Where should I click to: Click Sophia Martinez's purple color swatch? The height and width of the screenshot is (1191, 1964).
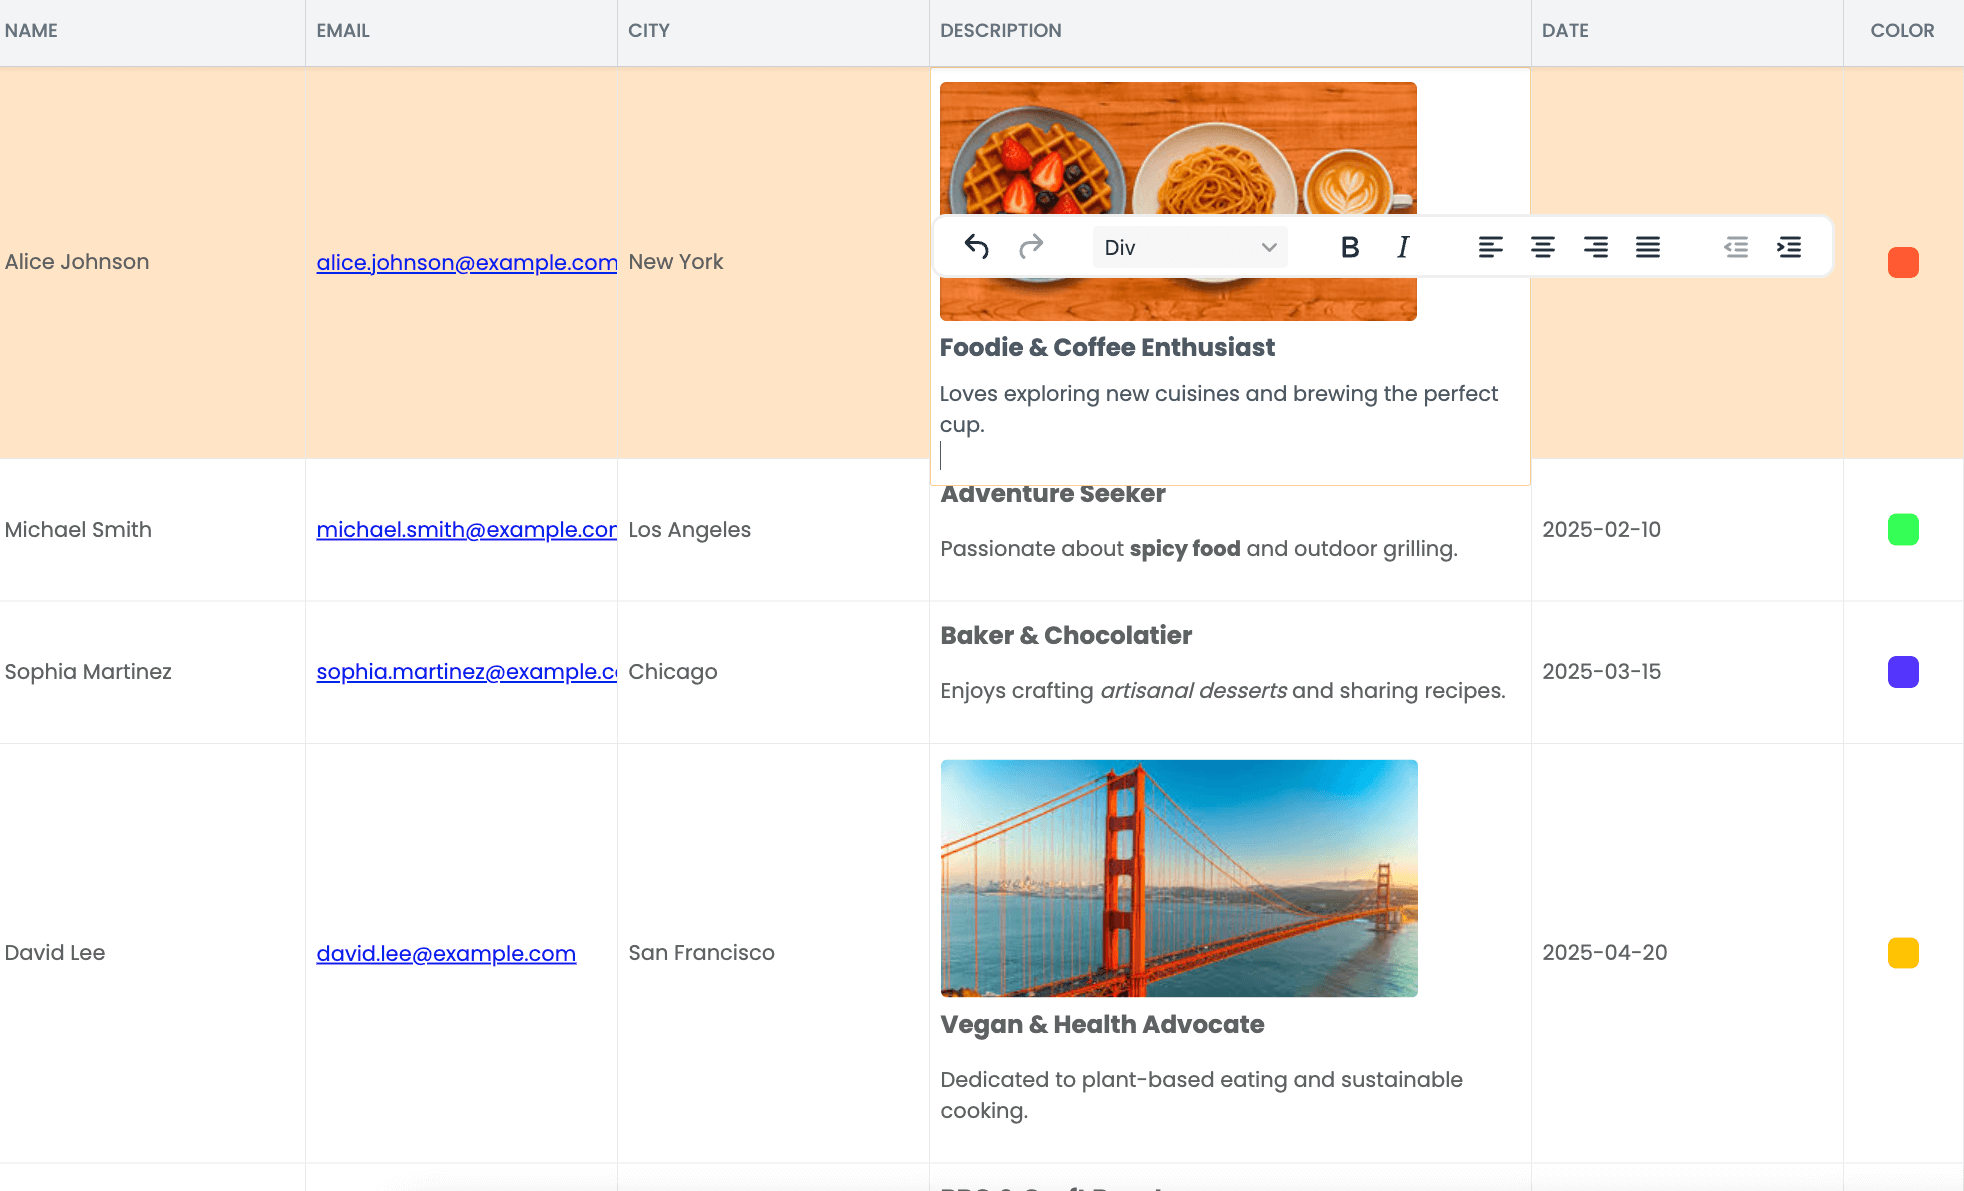click(1903, 672)
